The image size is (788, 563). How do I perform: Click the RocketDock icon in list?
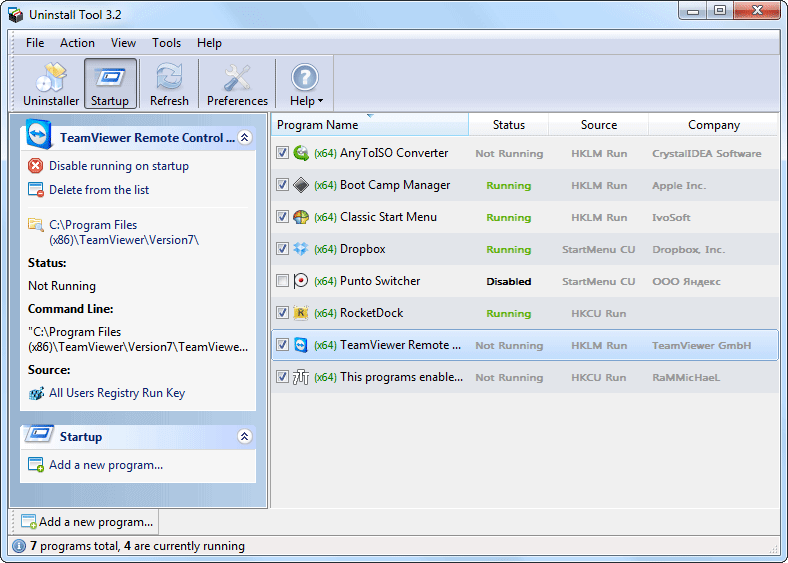[x=301, y=313]
